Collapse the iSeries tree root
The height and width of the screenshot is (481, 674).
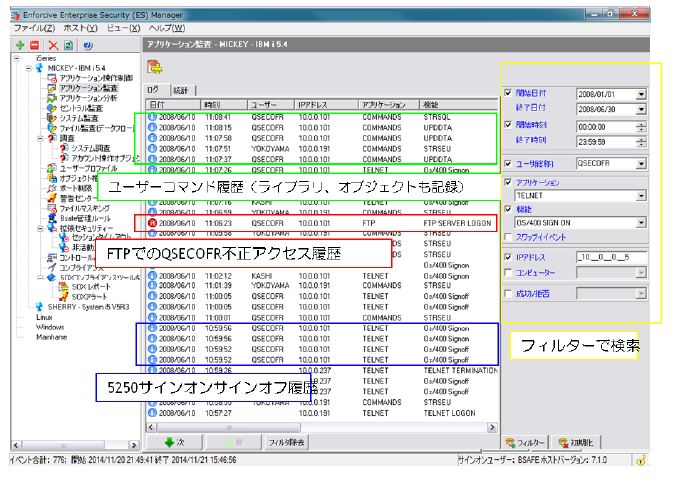click(17, 58)
